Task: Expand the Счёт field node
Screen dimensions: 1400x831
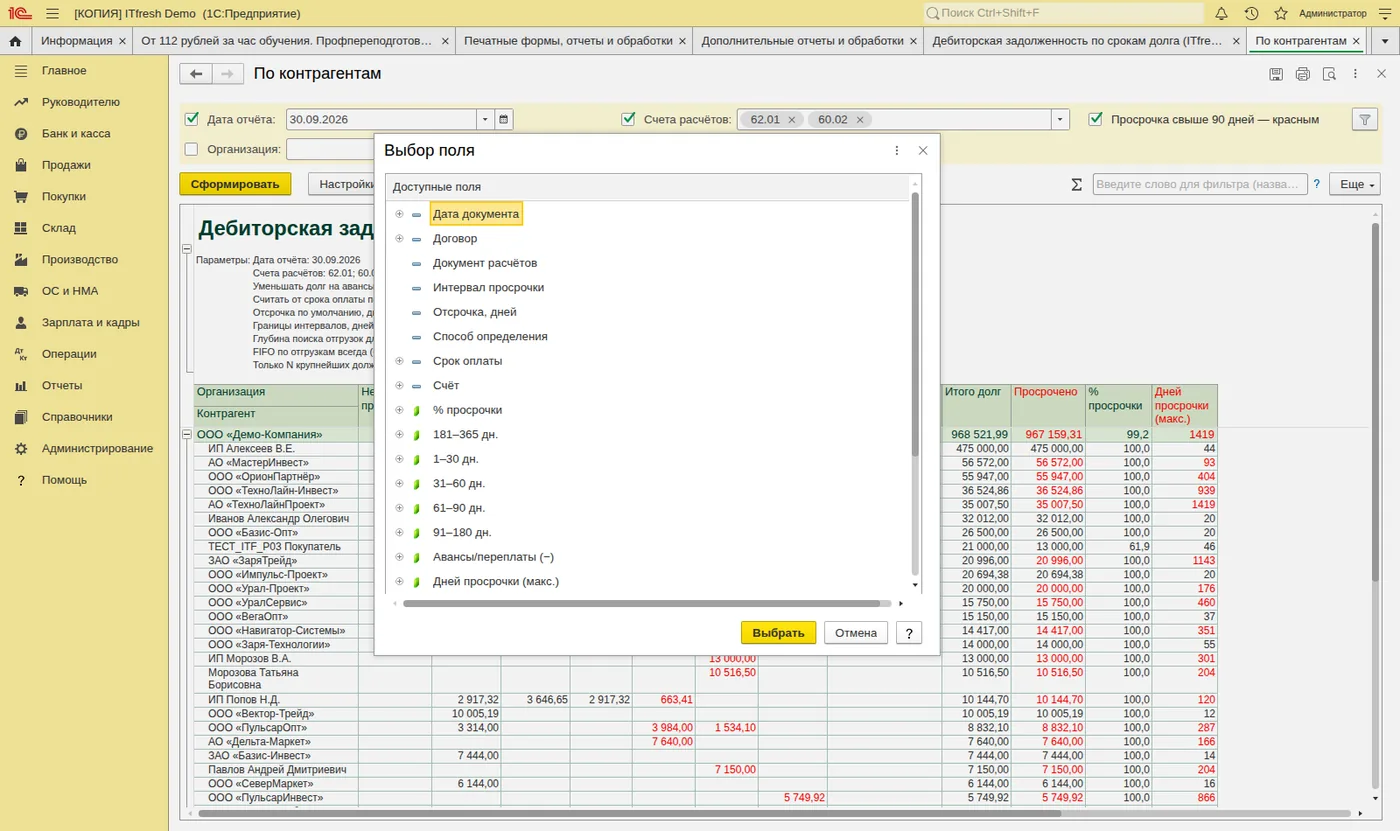Action: pyautogui.click(x=399, y=385)
